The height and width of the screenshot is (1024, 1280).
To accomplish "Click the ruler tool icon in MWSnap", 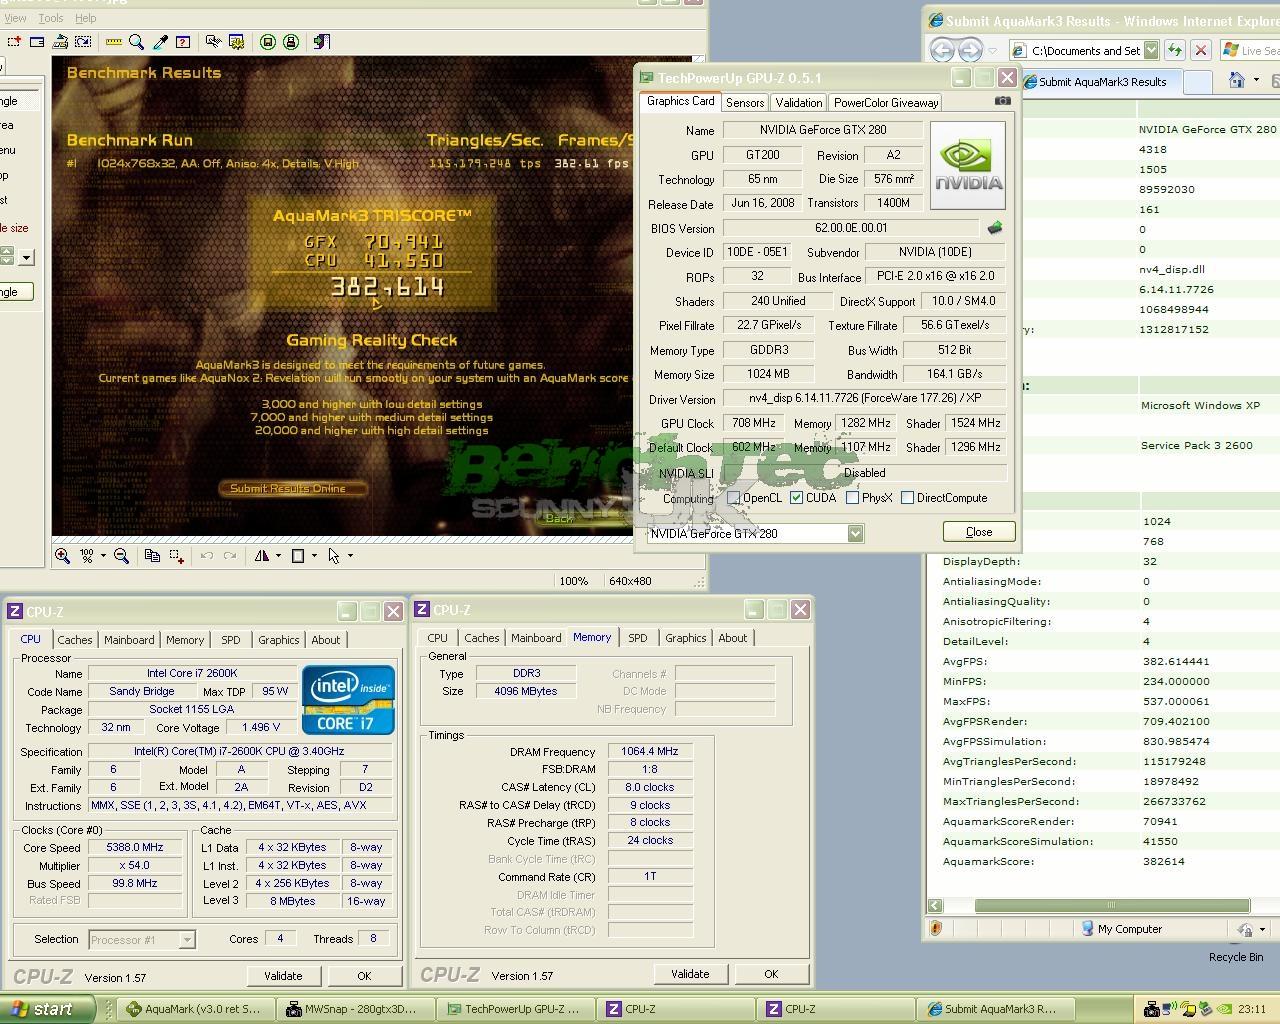I will tap(113, 42).
